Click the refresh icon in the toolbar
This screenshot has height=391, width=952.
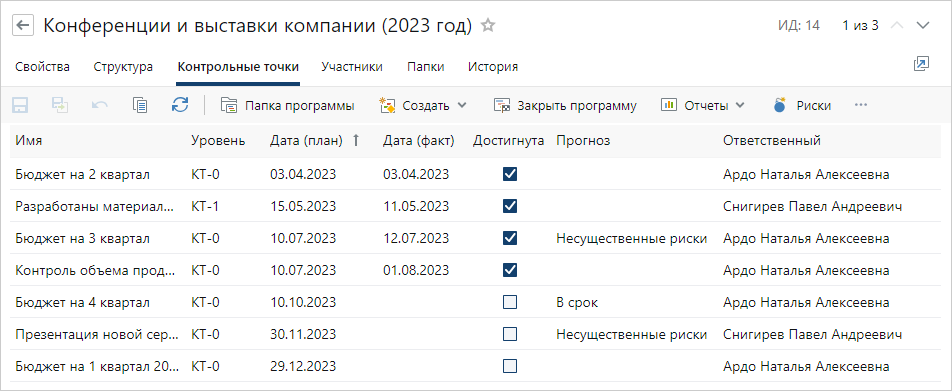pos(180,105)
